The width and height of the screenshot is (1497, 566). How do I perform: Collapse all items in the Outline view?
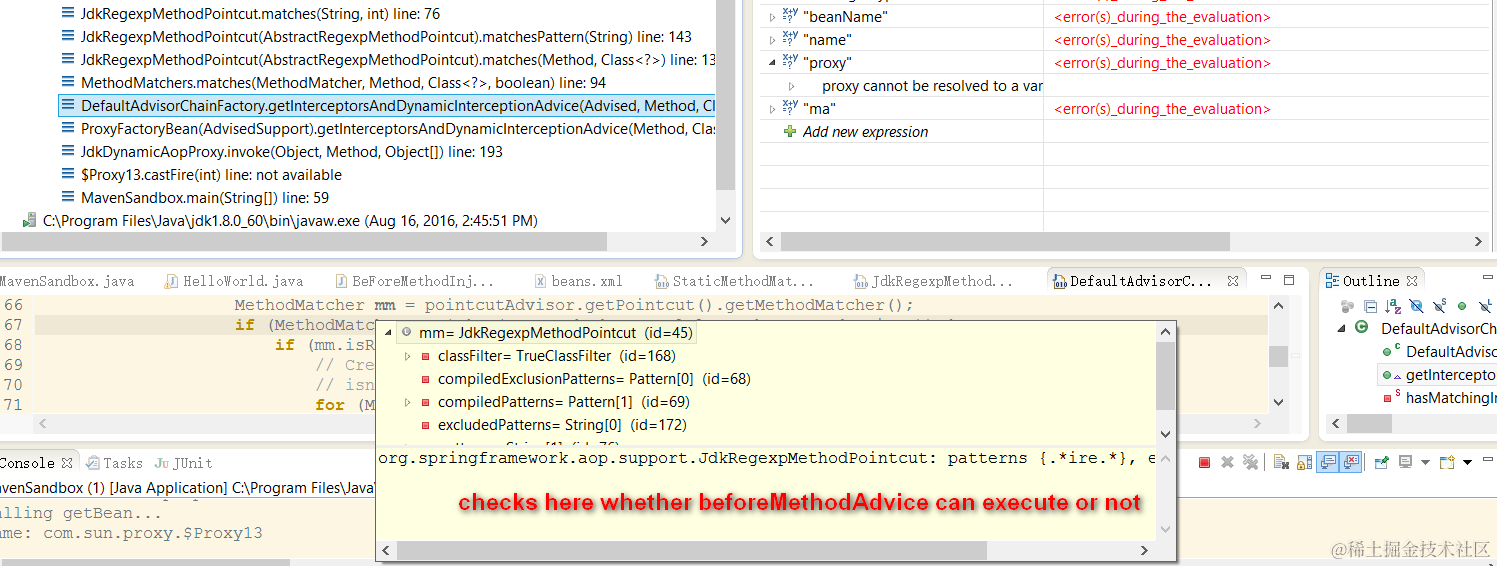pos(1371,306)
